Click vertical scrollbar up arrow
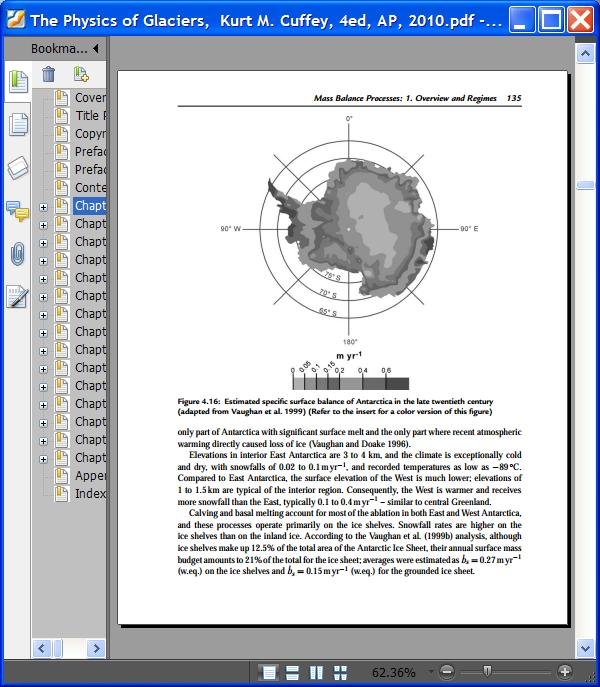Screen dimensions: 600x687 click(585, 53)
